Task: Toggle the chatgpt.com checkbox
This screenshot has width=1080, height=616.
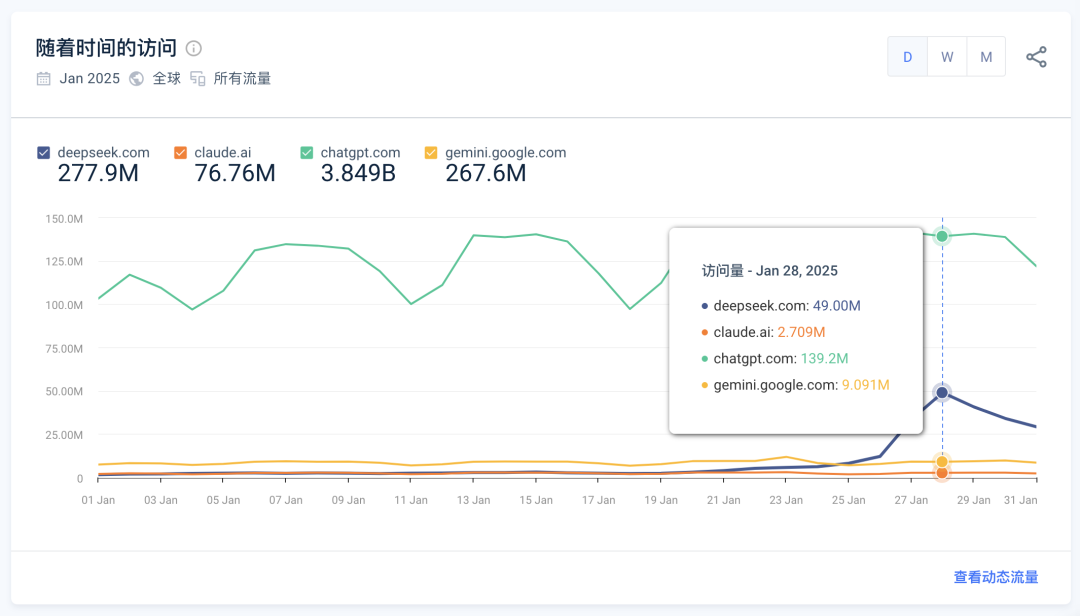Action: click(x=307, y=152)
